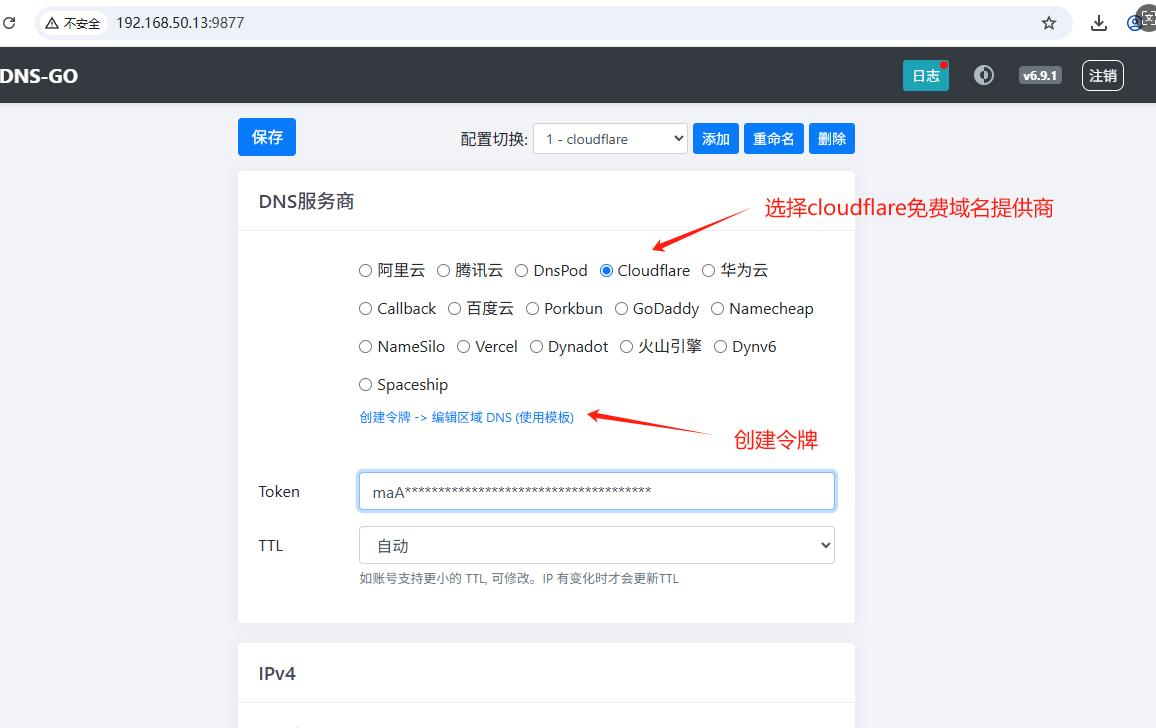Open the TTL 自动 dropdown
The width and height of the screenshot is (1156, 728).
tap(596, 545)
